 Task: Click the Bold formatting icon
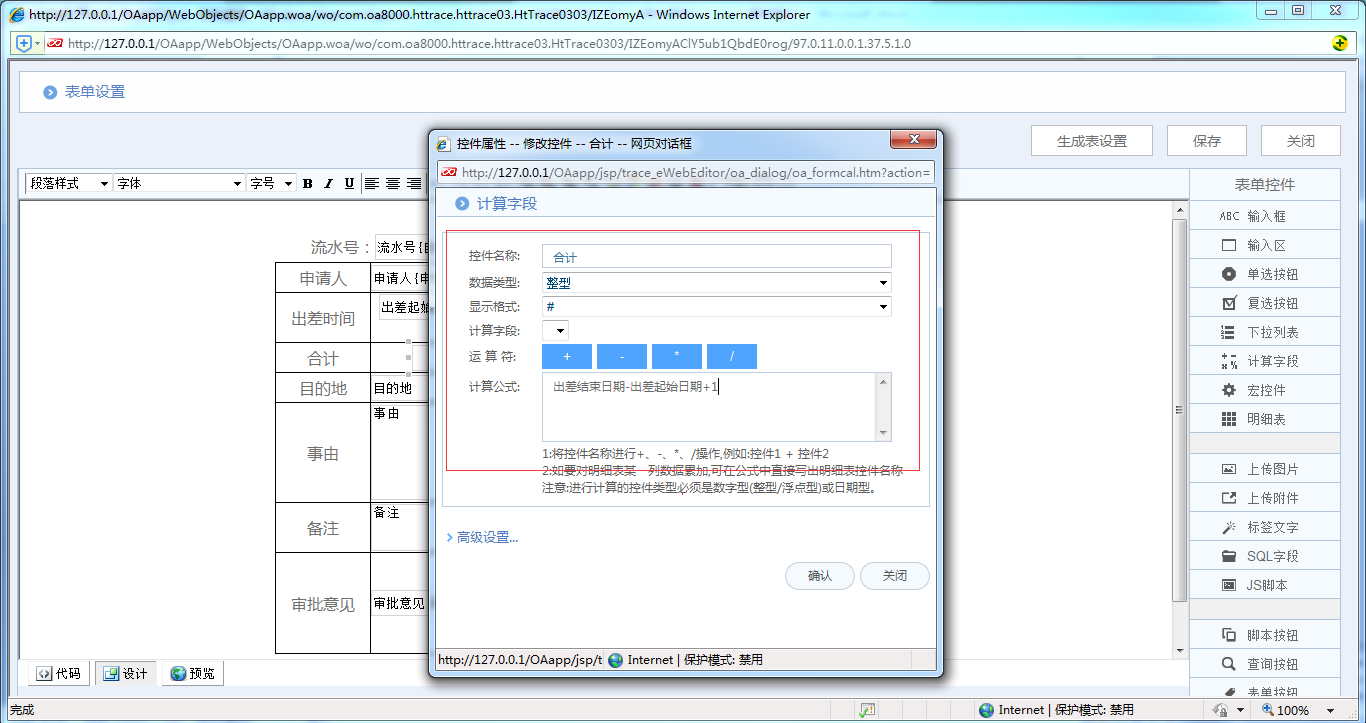coord(308,184)
